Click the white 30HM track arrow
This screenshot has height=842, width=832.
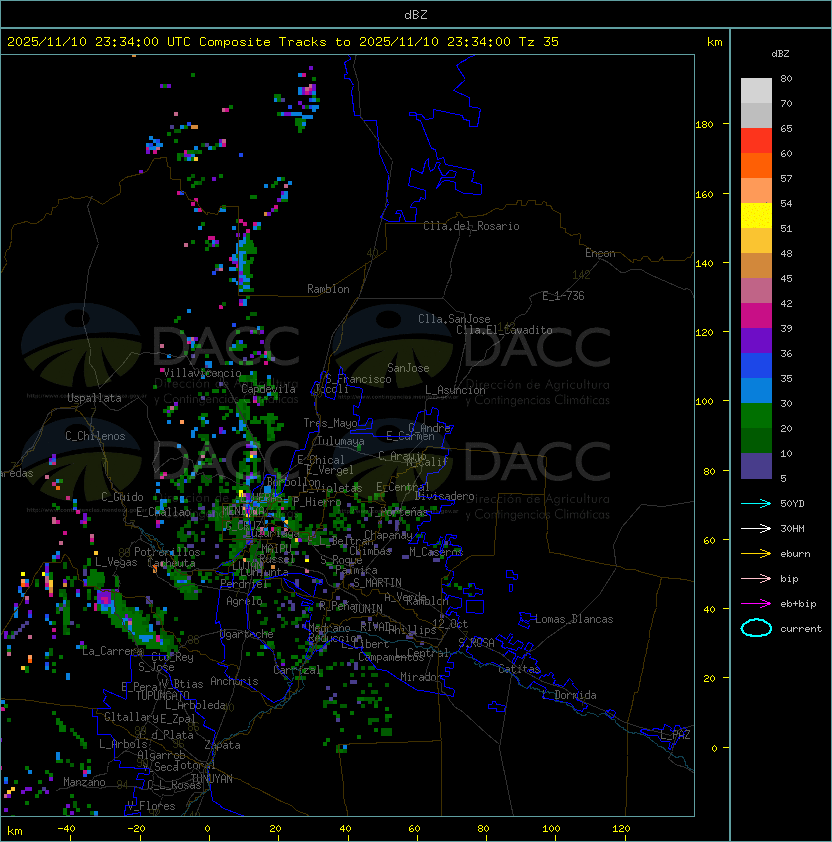point(756,528)
